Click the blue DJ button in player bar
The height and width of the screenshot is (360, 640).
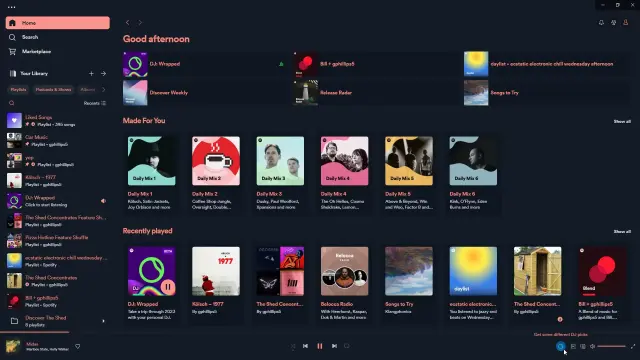click(x=561, y=347)
